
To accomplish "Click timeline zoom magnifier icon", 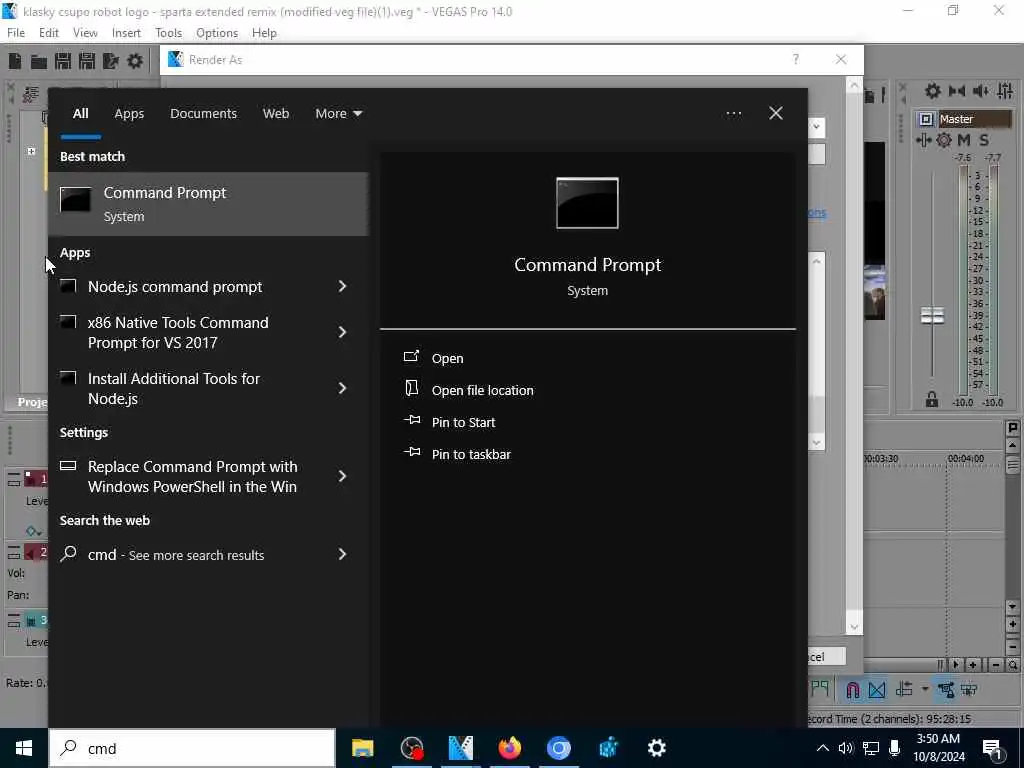I will [x=1012, y=665].
